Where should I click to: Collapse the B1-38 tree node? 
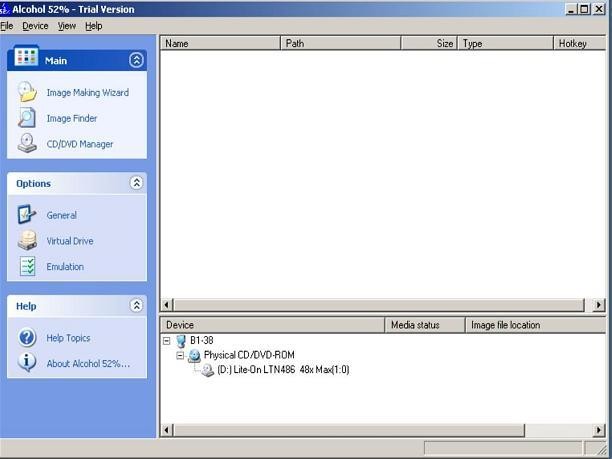167,341
